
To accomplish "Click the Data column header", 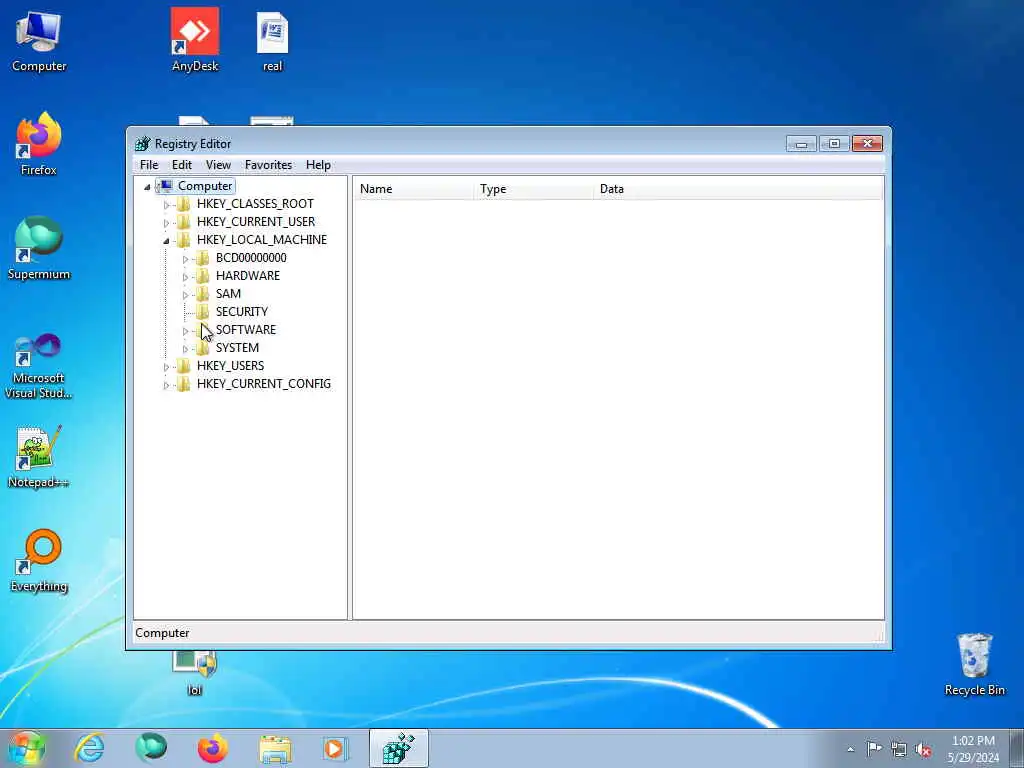I will [x=738, y=189].
